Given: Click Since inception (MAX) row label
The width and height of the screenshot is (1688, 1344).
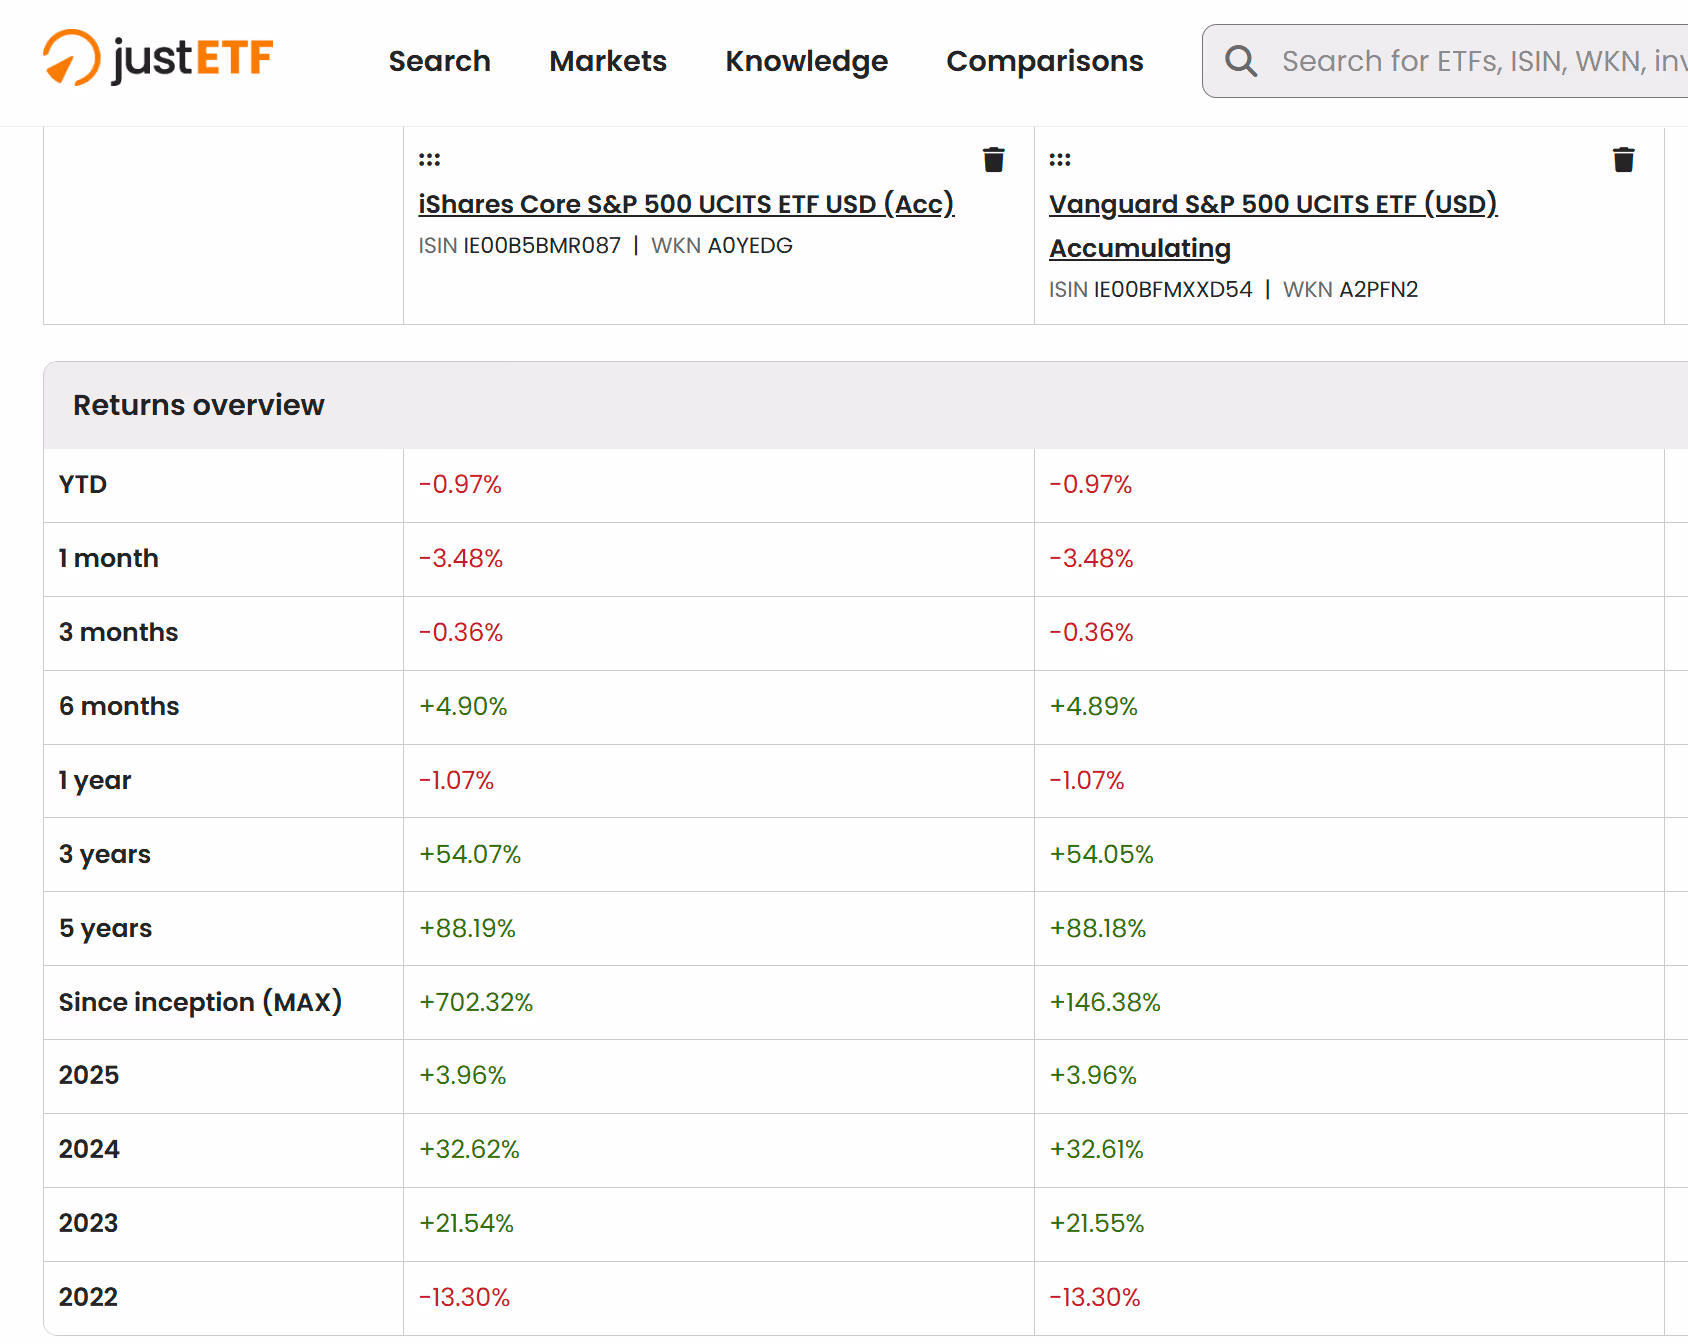Looking at the screenshot, I should [200, 1003].
